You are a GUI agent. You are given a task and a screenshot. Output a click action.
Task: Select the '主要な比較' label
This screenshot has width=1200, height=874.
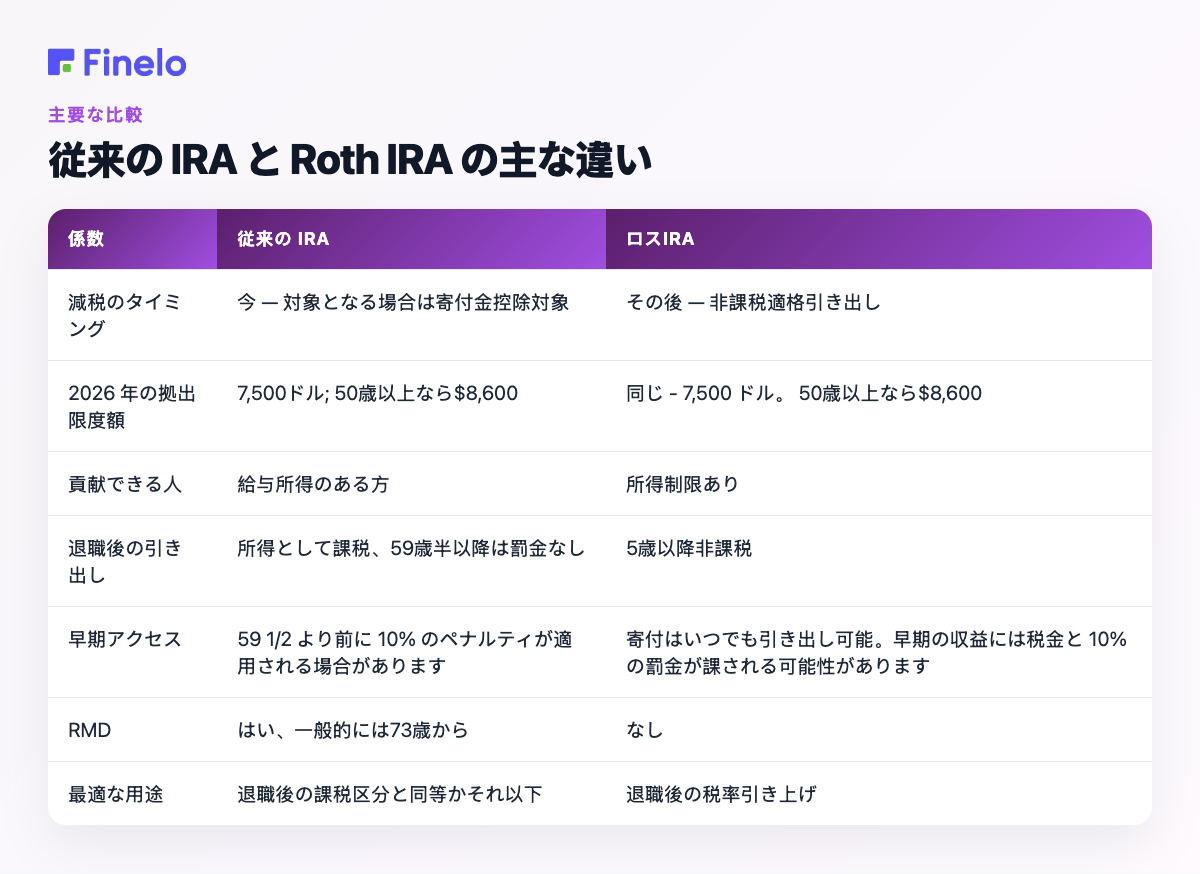(95, 115)
